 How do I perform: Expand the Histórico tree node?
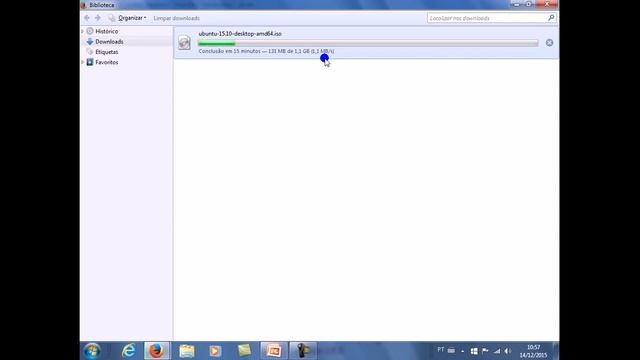click(x=83, y=31)
